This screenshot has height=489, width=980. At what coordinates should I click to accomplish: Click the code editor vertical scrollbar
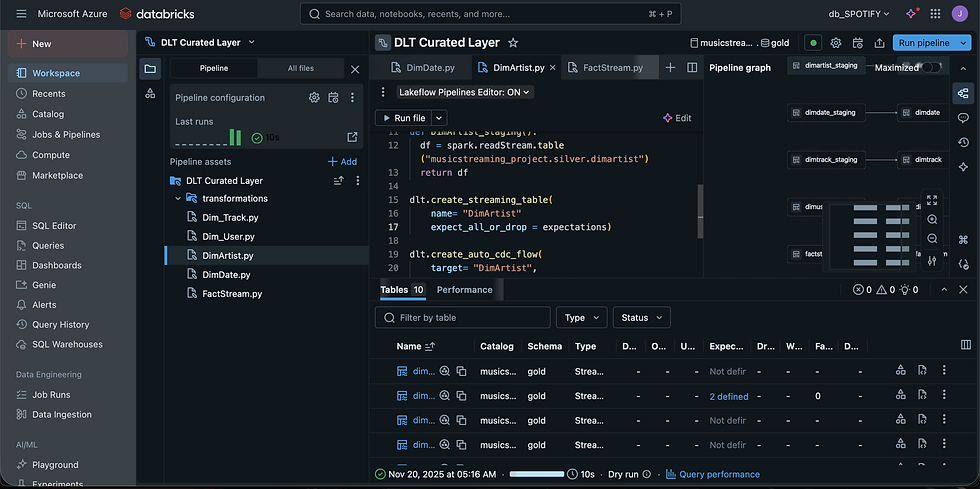(x=700, y=211)
